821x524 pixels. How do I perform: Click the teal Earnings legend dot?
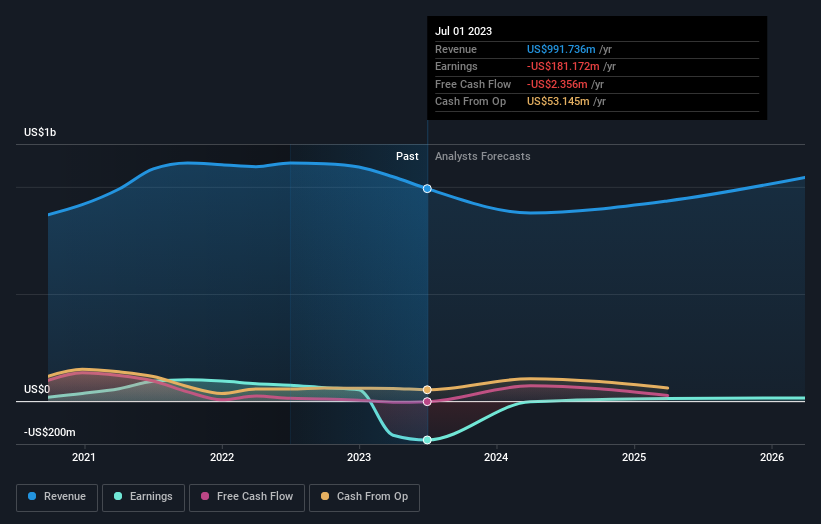[x=118, y=496]
